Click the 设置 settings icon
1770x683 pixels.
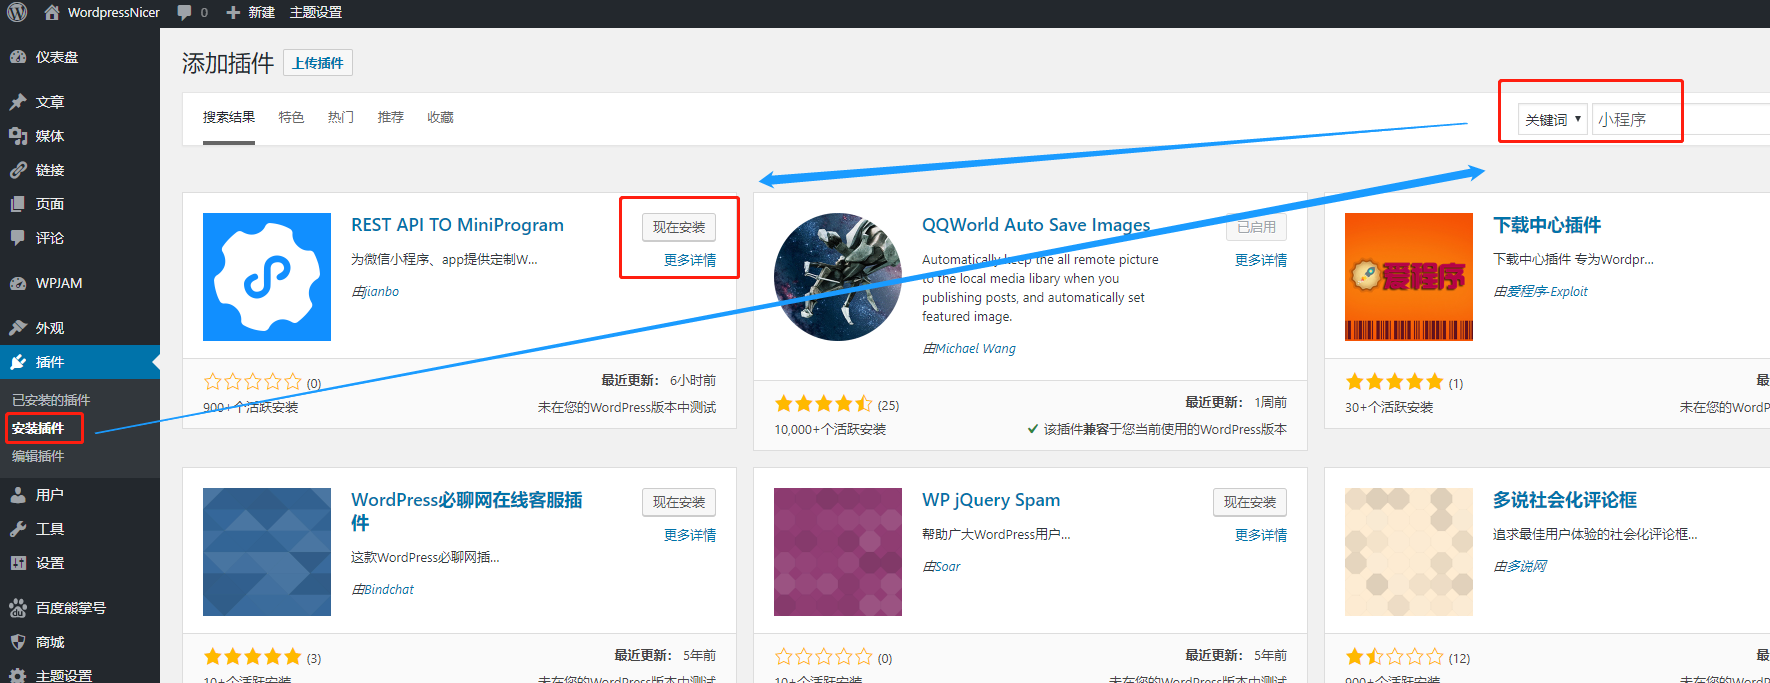click(x=18, y=563)
